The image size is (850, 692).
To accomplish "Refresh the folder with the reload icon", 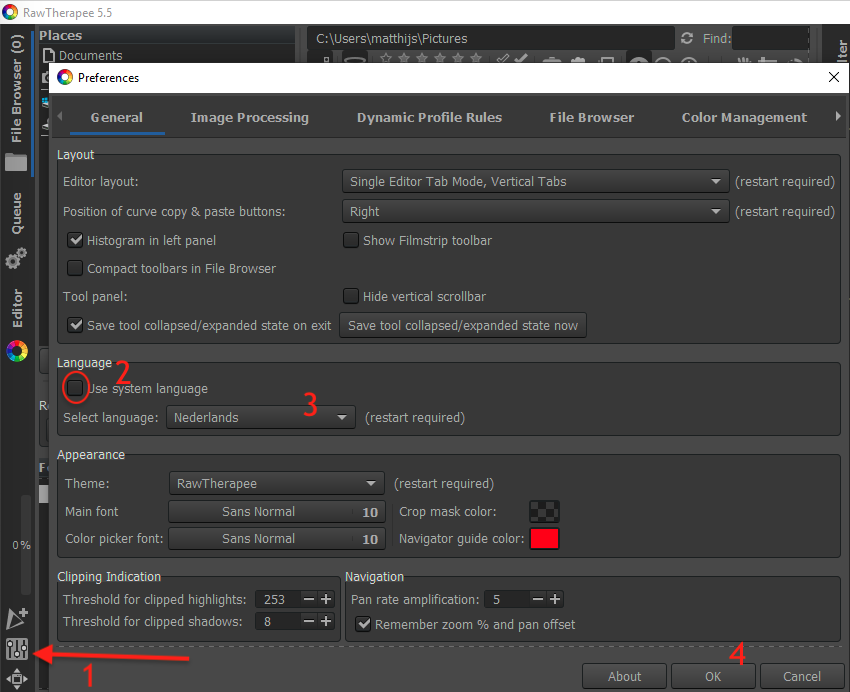I will click(x=686, y=39).
